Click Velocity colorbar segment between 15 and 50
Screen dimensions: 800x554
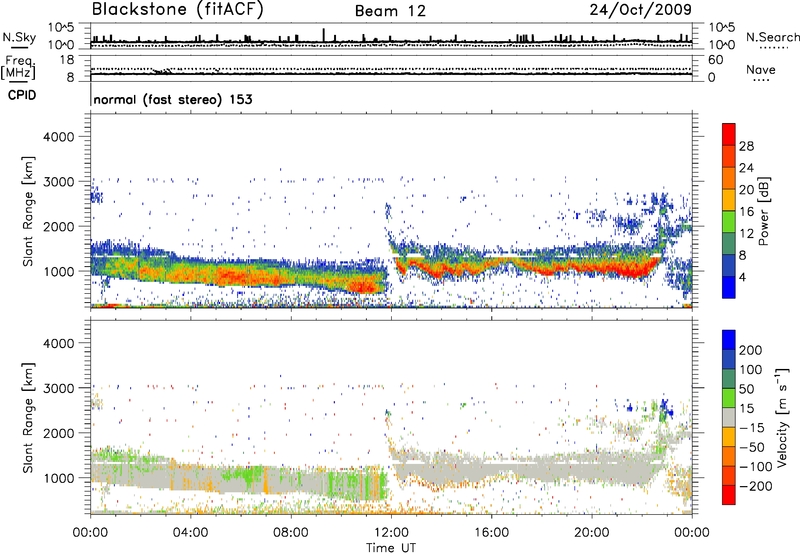(x=729, y=398)
